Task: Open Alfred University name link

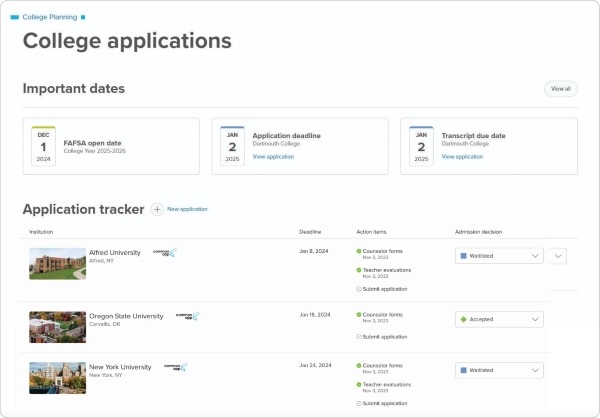Action: [x=115, y=253]
